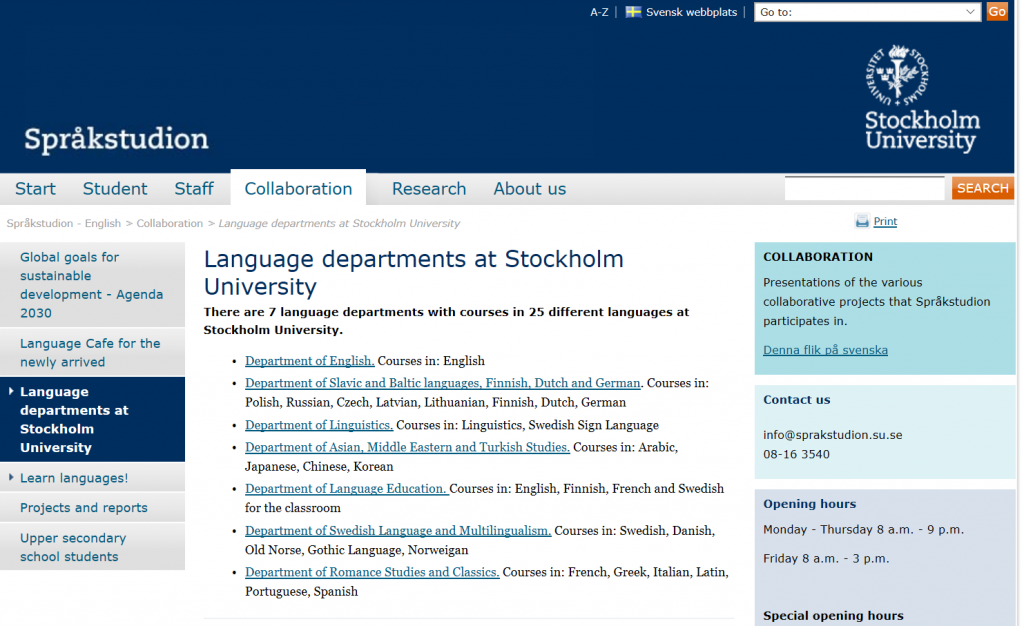Click the 'Opening hours' heading

click(809, 504)
